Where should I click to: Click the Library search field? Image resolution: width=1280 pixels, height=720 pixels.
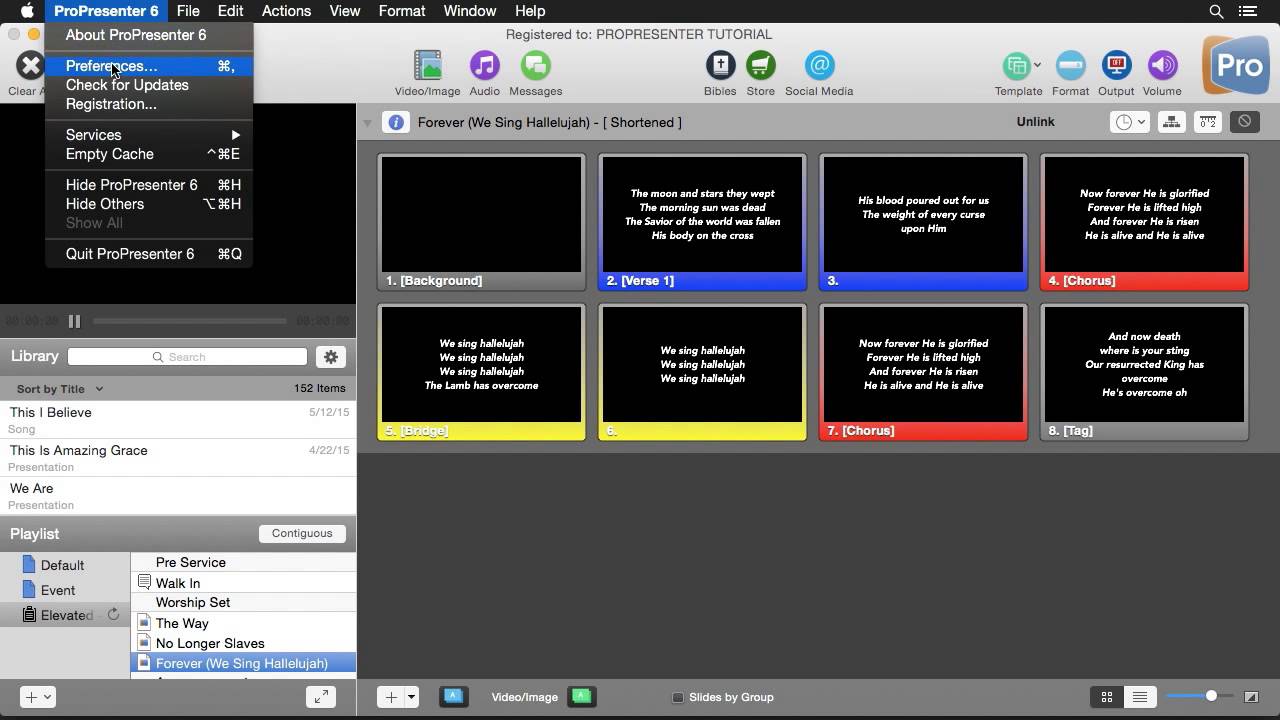(x=187, y=357)
